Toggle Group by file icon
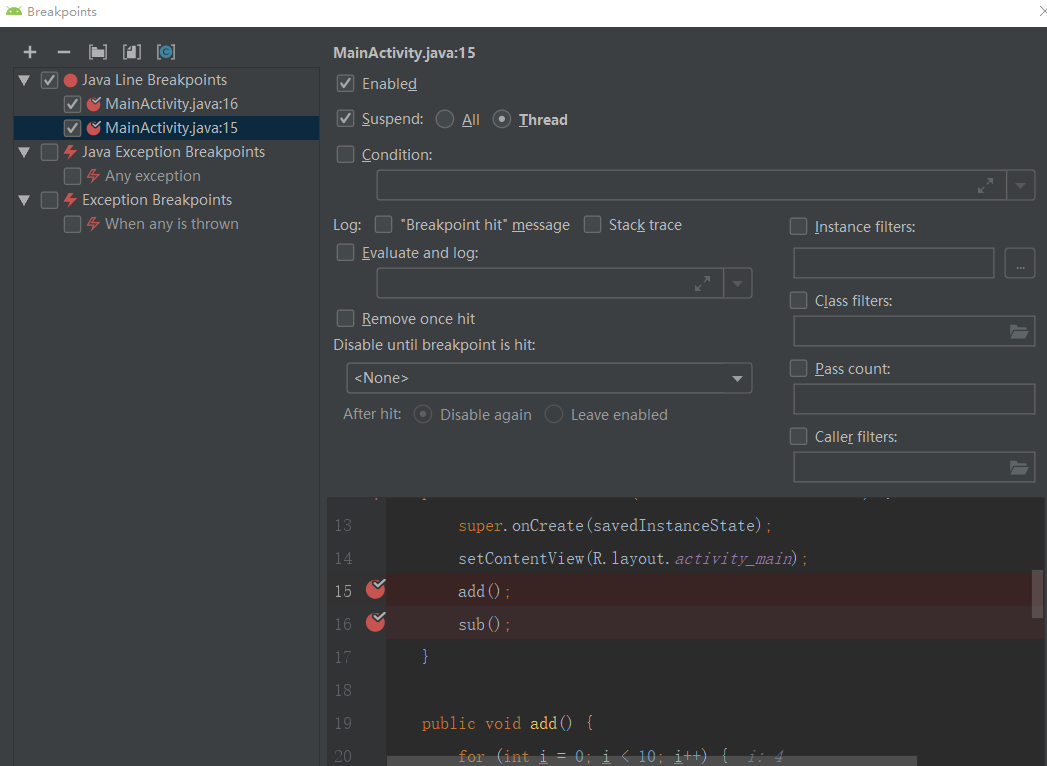The height and width of the screenshot is (766, 1047). 132,52
